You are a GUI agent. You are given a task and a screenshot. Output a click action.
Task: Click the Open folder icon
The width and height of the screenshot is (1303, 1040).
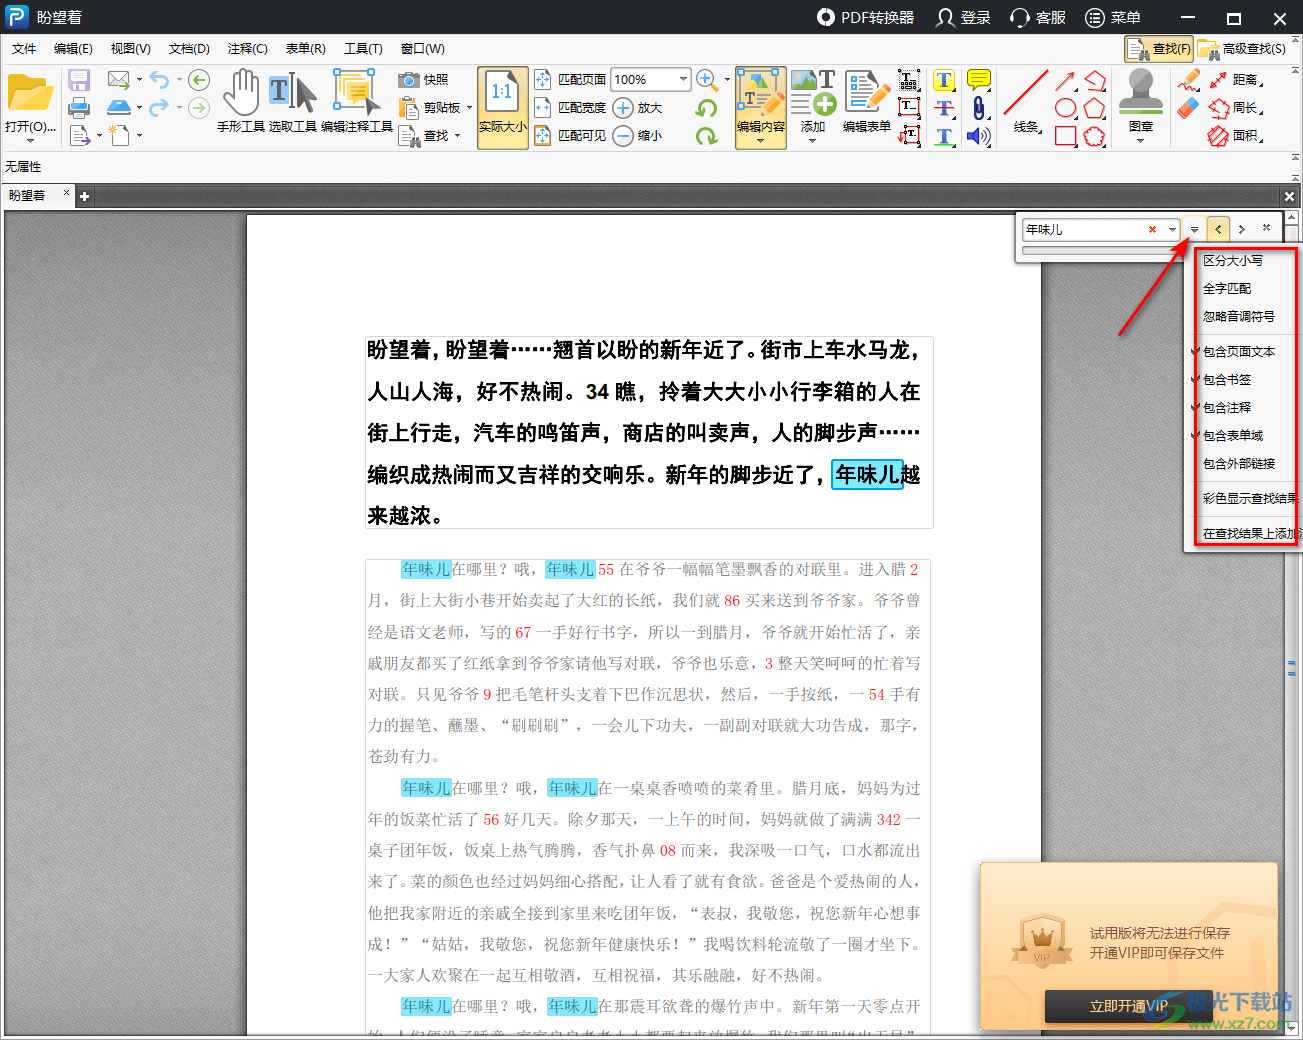point(31,93)
